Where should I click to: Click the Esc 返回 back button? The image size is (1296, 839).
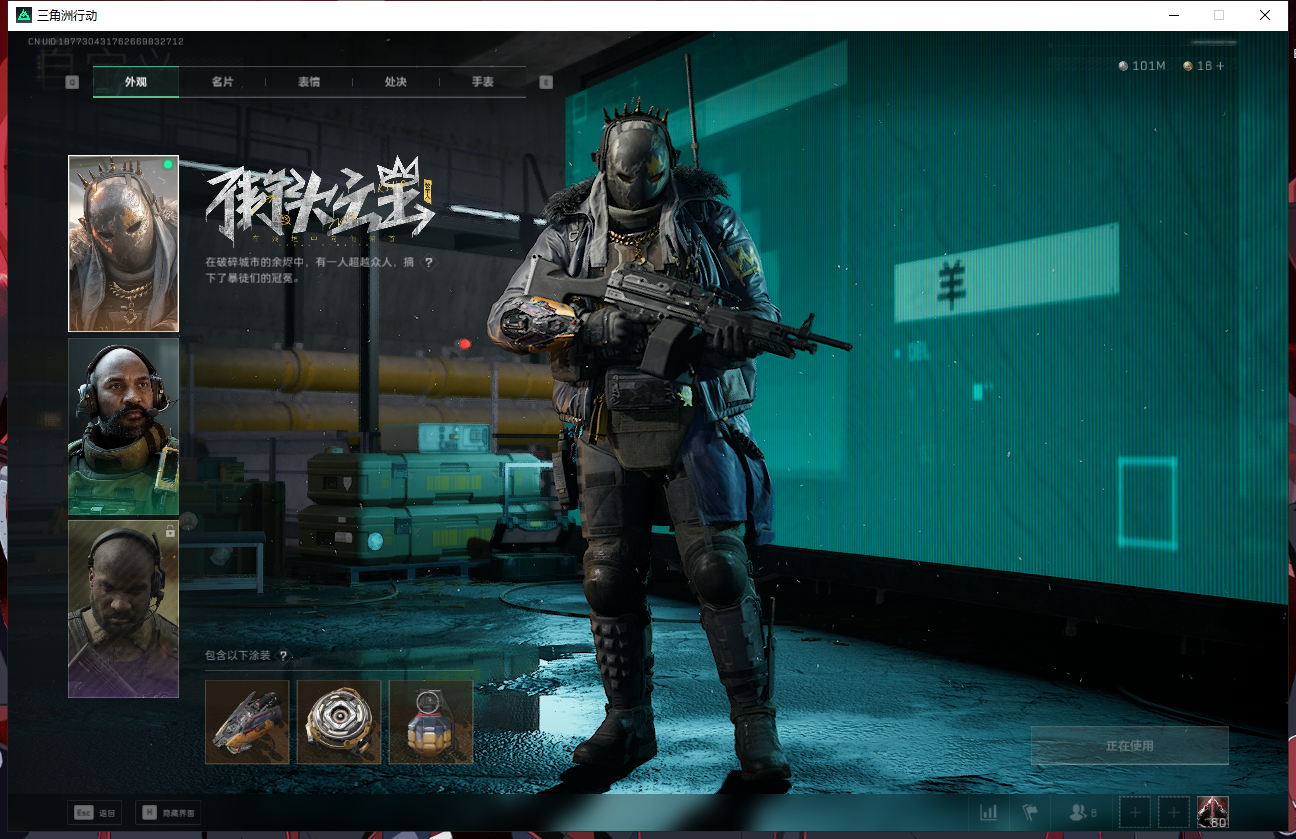pos(95,813)
